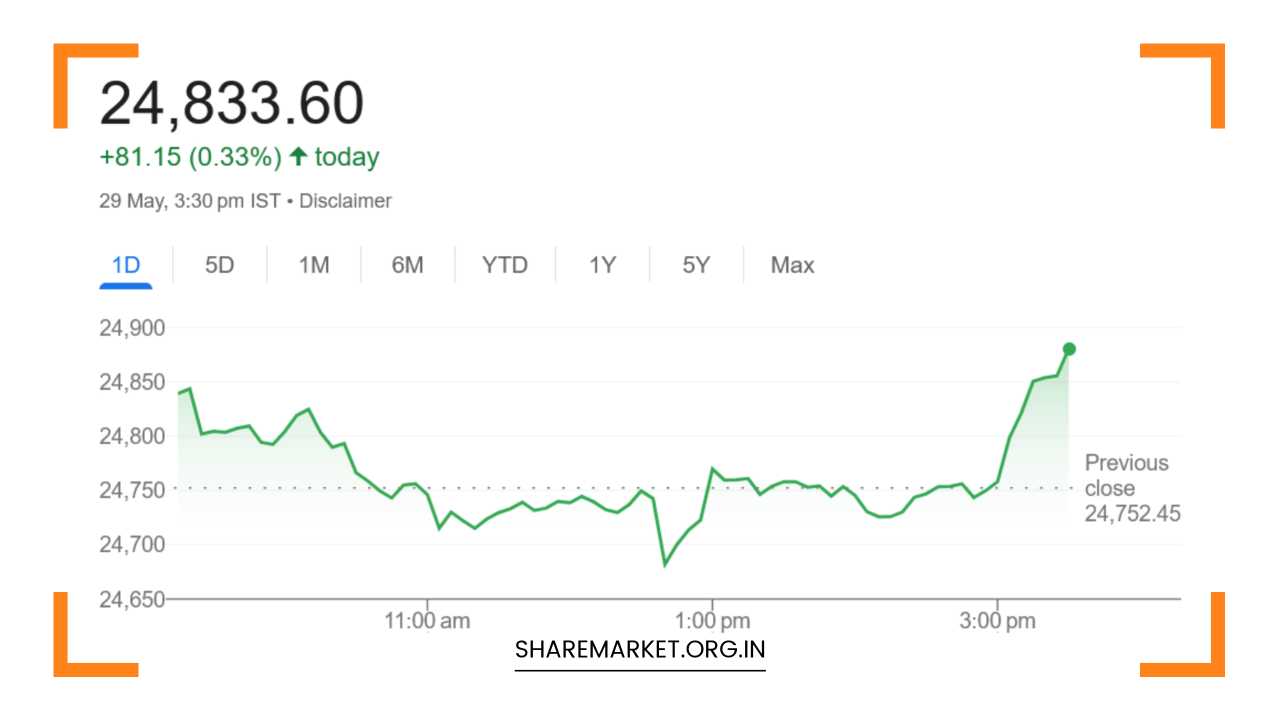Image resolution: width=1280 pixels, height=720 pixels.
Task: Click the chart's lowest dip point
Action: pyautogui.click(x=664, y=565)
